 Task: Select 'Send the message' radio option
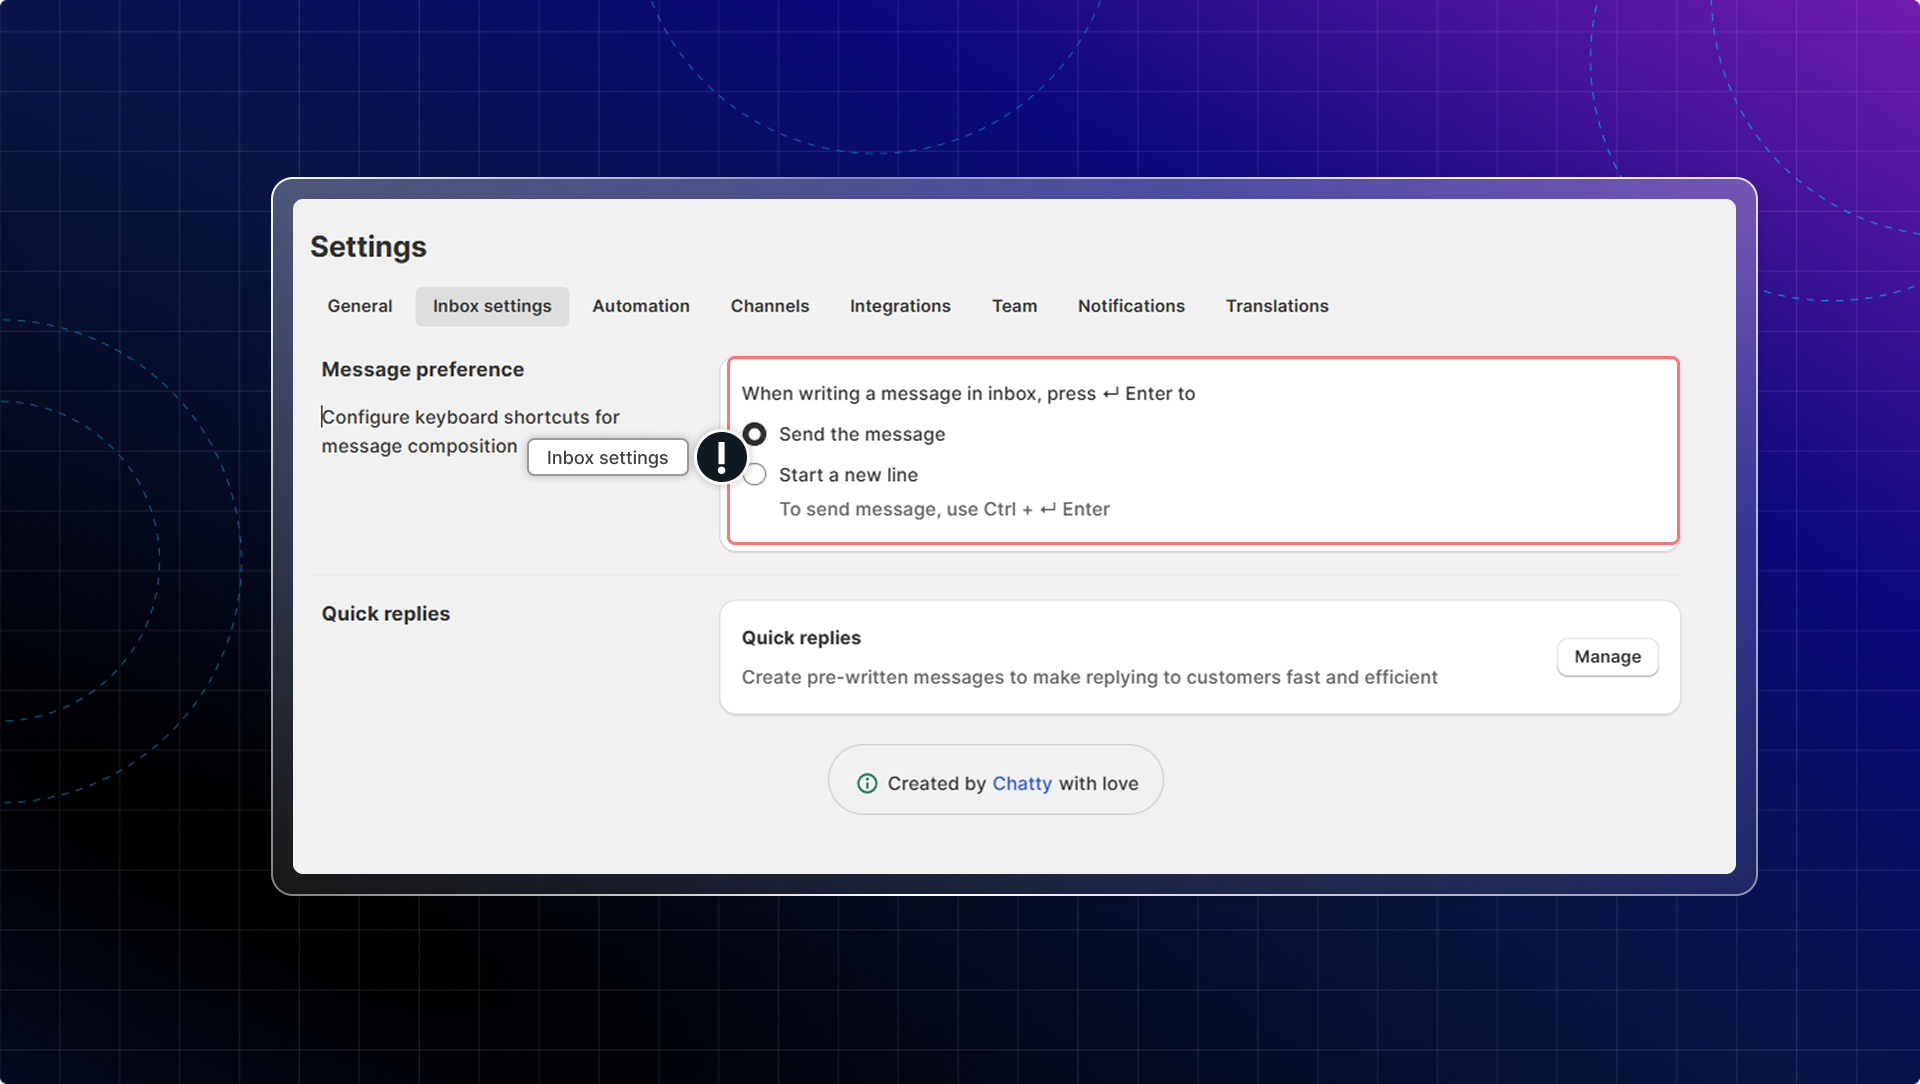[x=755, y=434]
